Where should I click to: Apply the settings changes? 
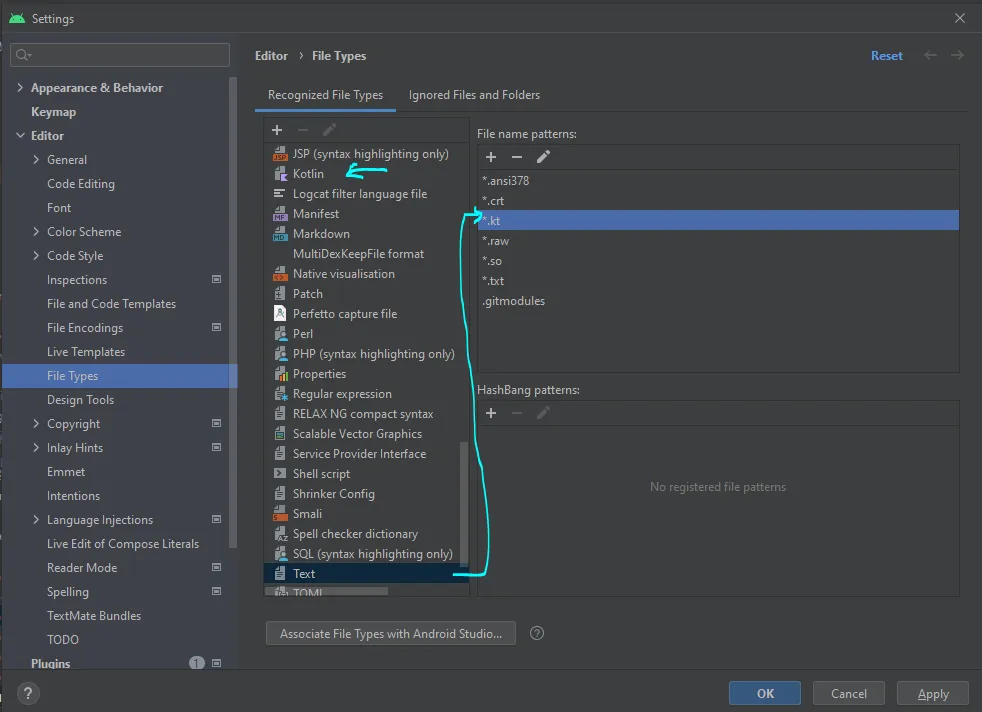(x=933, y=693)
